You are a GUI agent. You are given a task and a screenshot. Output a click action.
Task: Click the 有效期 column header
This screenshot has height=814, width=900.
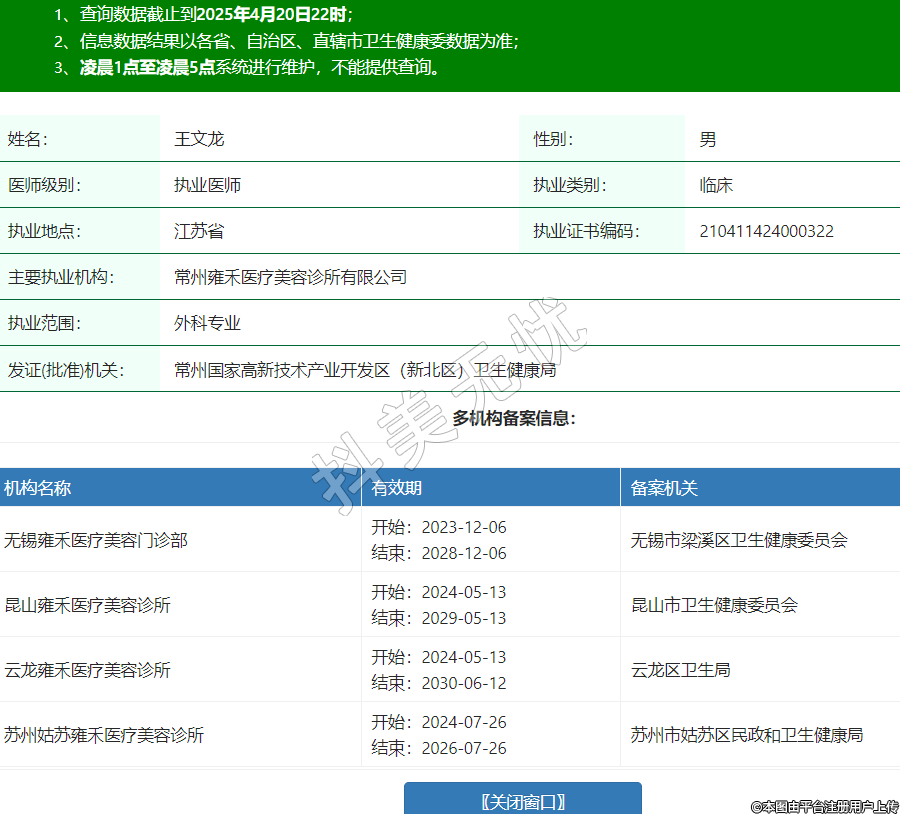pos(396,488)
